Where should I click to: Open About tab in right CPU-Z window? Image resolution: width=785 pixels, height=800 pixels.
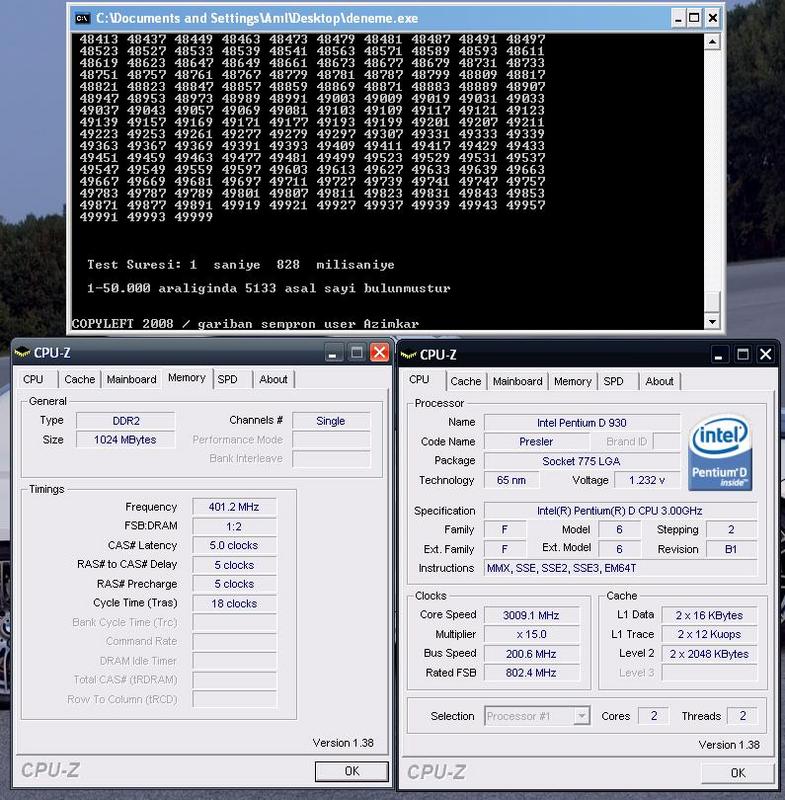click(x=660, y=381)
